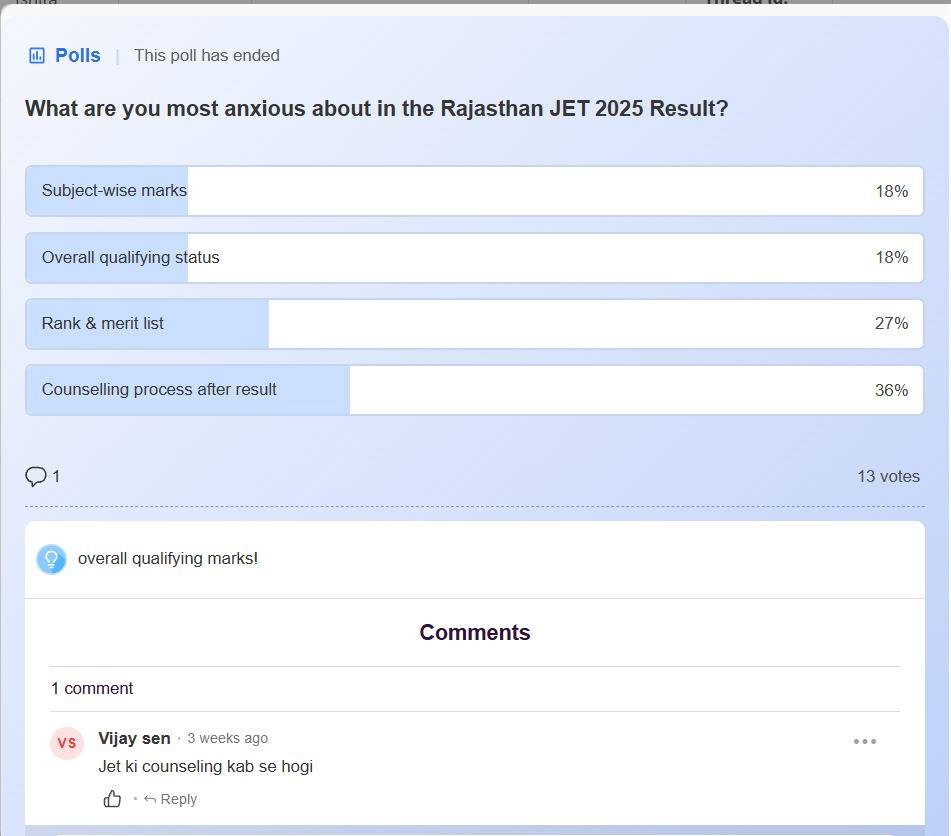
Task: Click the poll question title
Action: pos(376,108)
